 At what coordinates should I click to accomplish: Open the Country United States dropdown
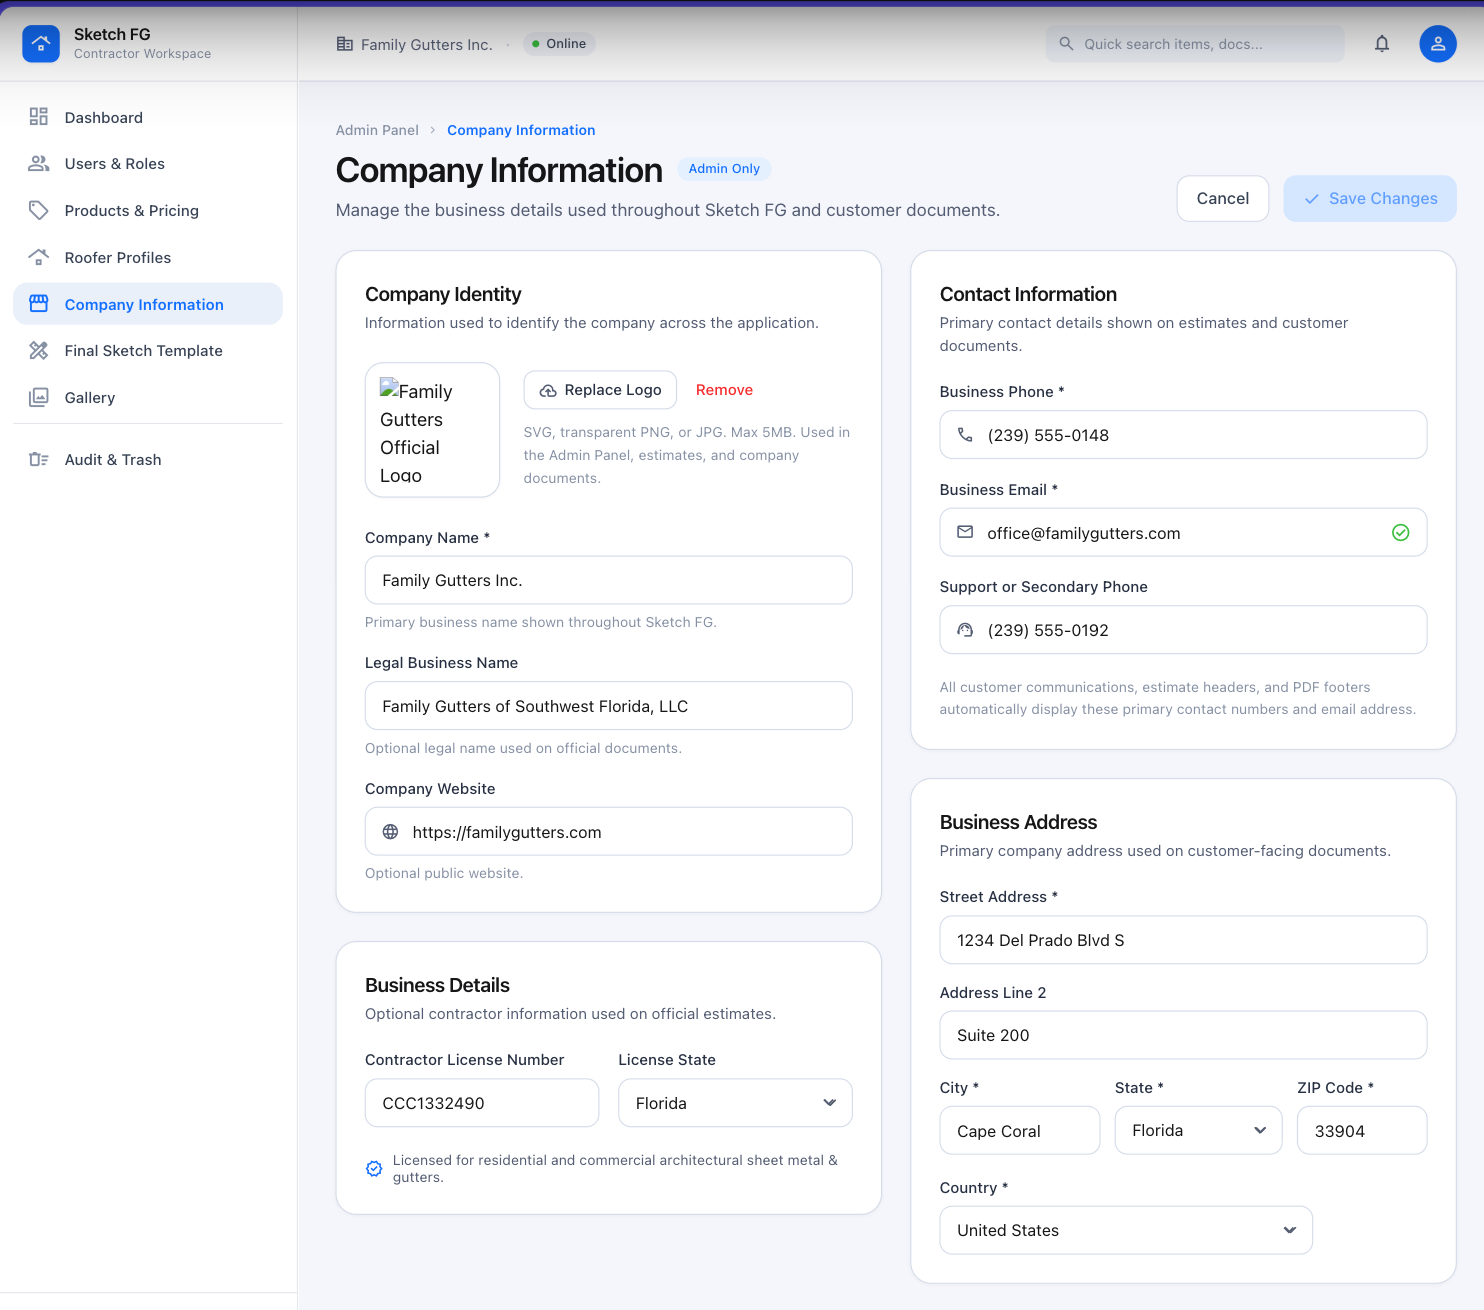click(x=1126, y=1230)
